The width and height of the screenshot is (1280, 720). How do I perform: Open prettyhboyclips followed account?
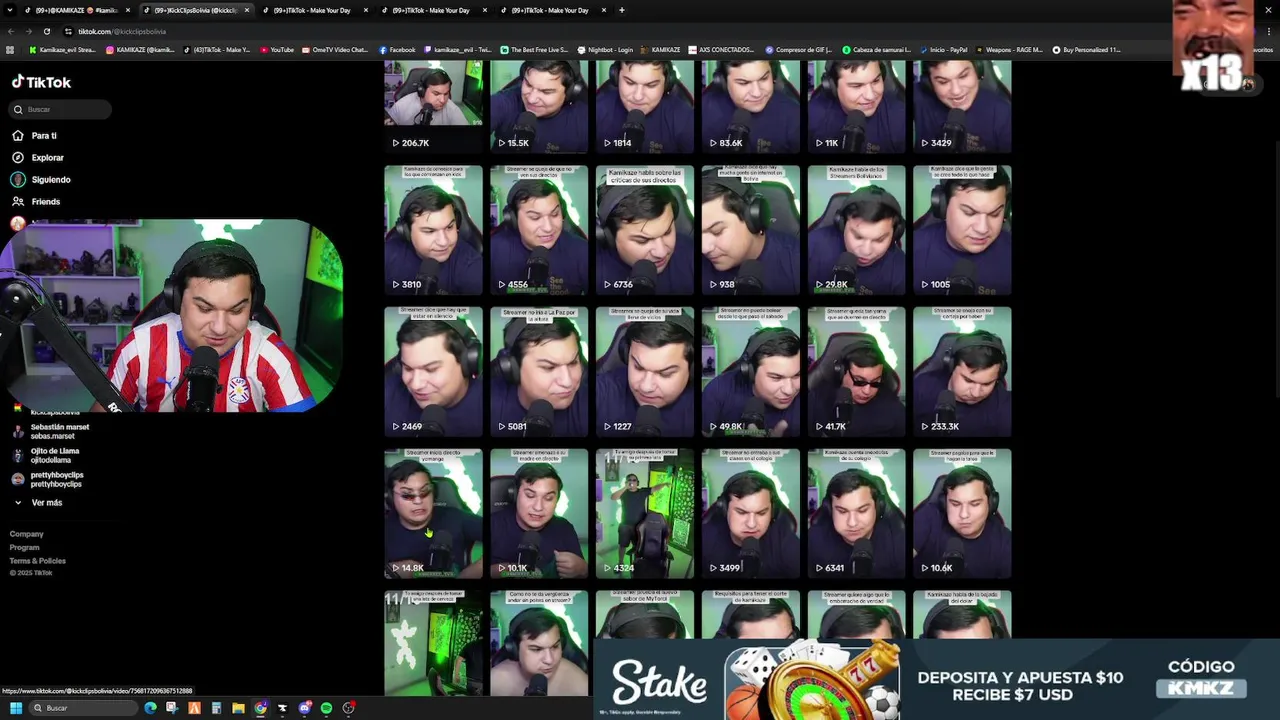coord(47,479)
